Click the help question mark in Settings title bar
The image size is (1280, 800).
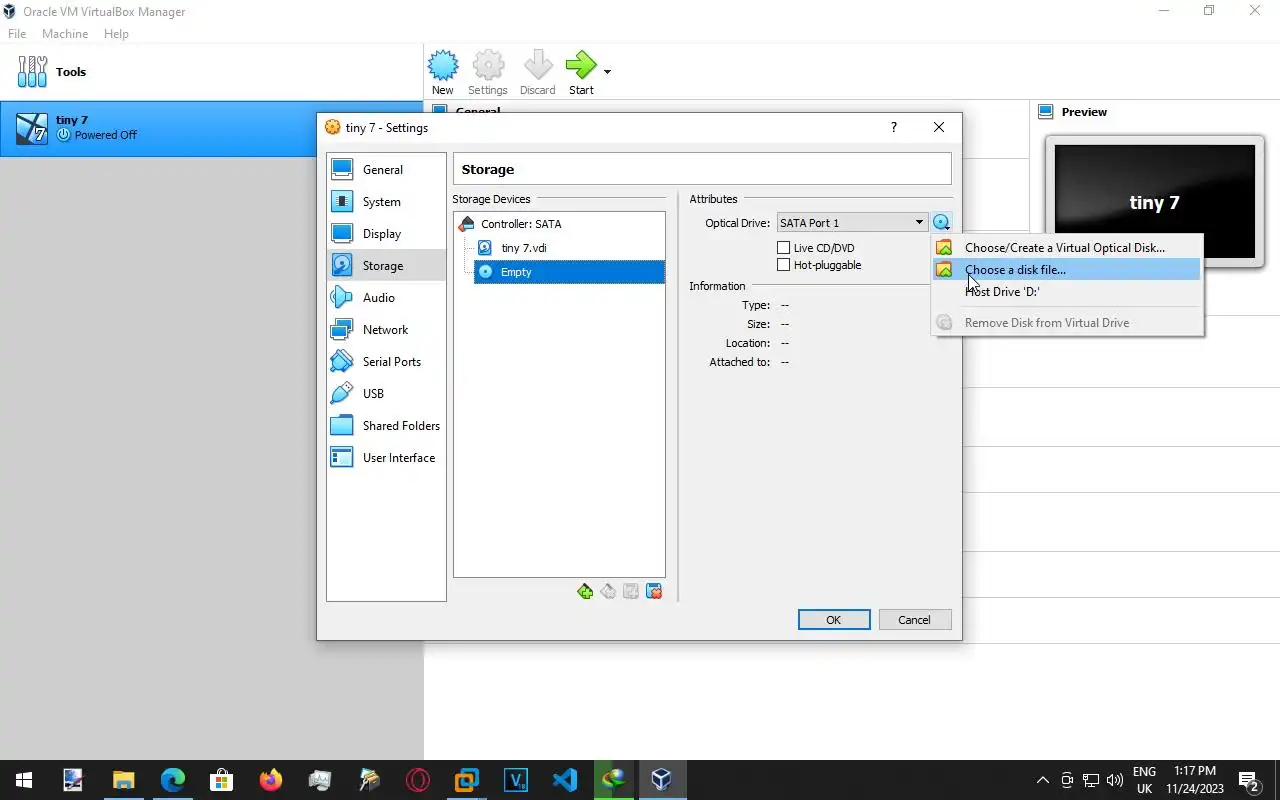coord(893,127)
